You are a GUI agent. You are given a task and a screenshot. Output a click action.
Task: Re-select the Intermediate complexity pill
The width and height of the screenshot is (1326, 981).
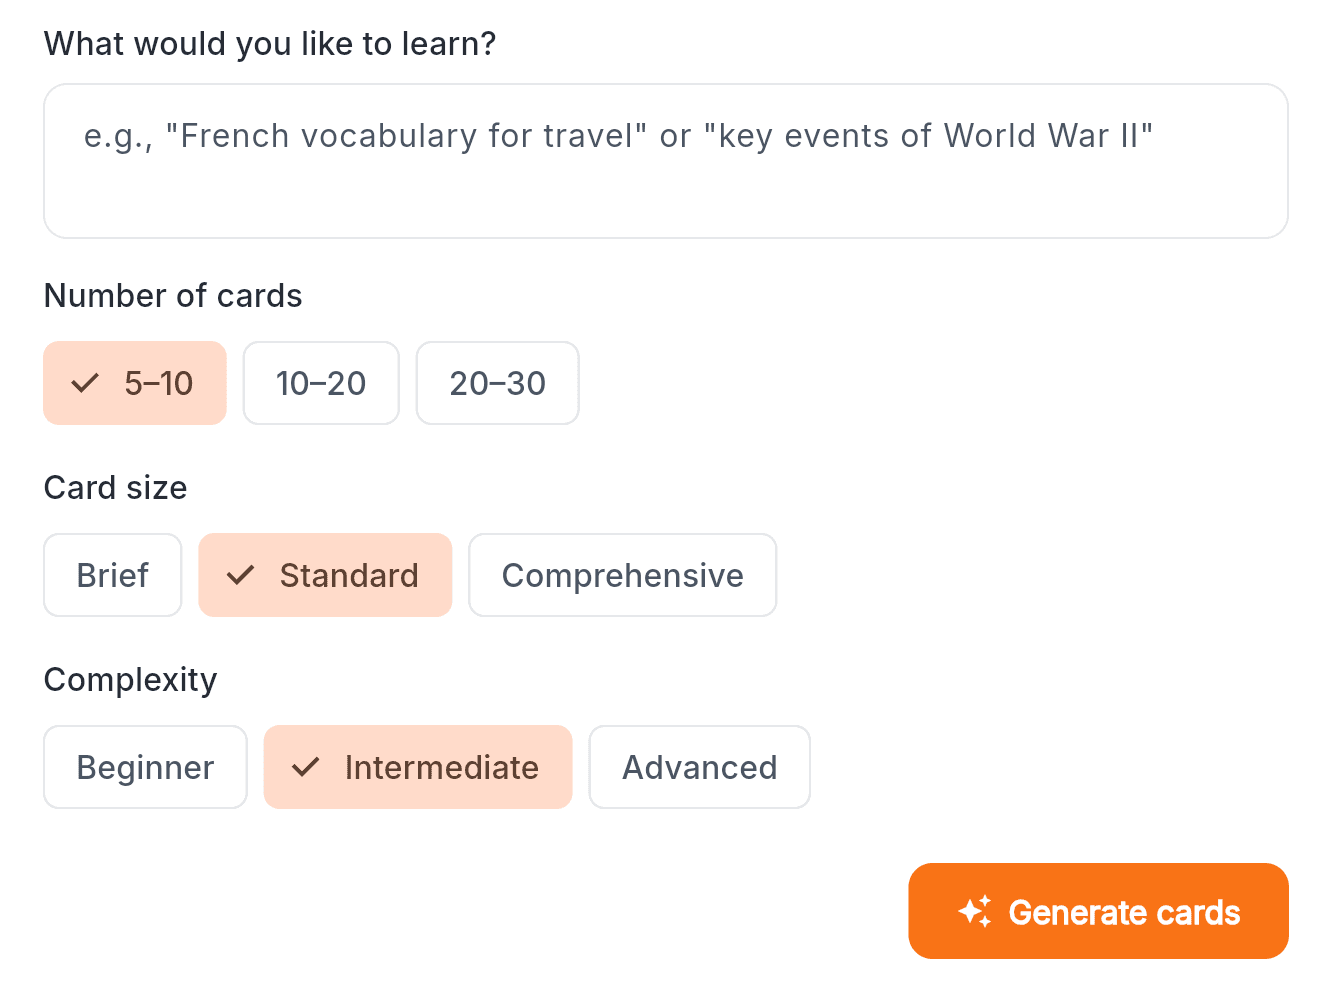point(417,767)
